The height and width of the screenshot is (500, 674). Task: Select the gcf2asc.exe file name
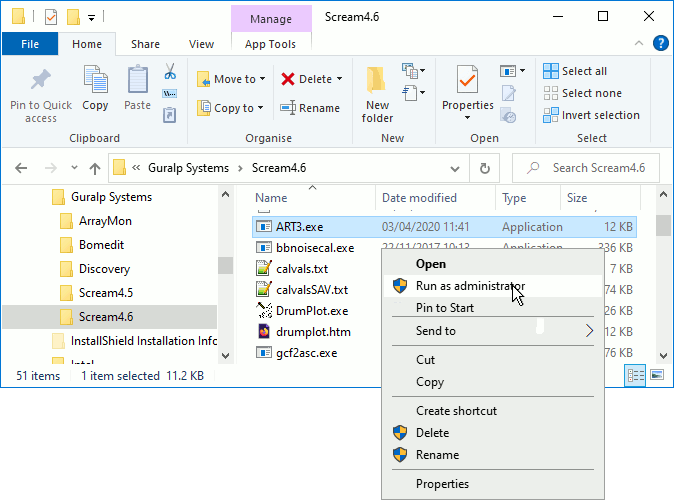(x=306, y=353)
